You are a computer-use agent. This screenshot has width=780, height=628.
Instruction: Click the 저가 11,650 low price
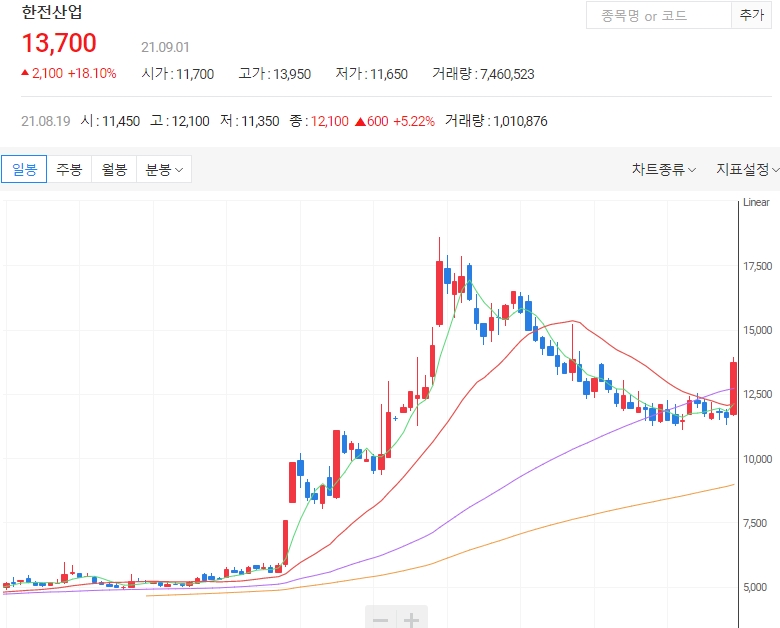pyautogui.click(x=372, y=74)
